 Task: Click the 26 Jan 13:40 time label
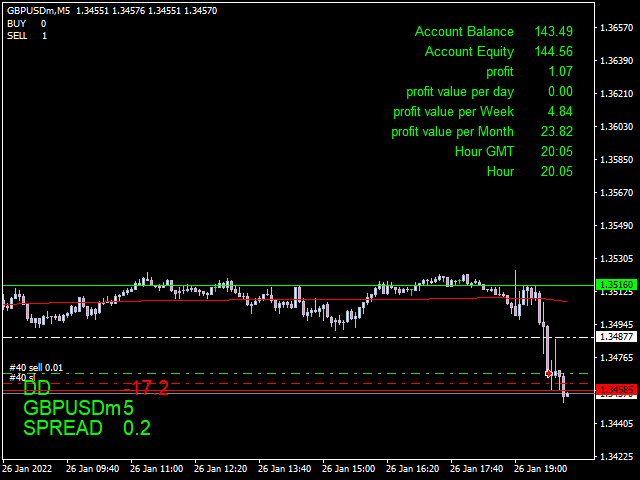click(x=284, y=469)
